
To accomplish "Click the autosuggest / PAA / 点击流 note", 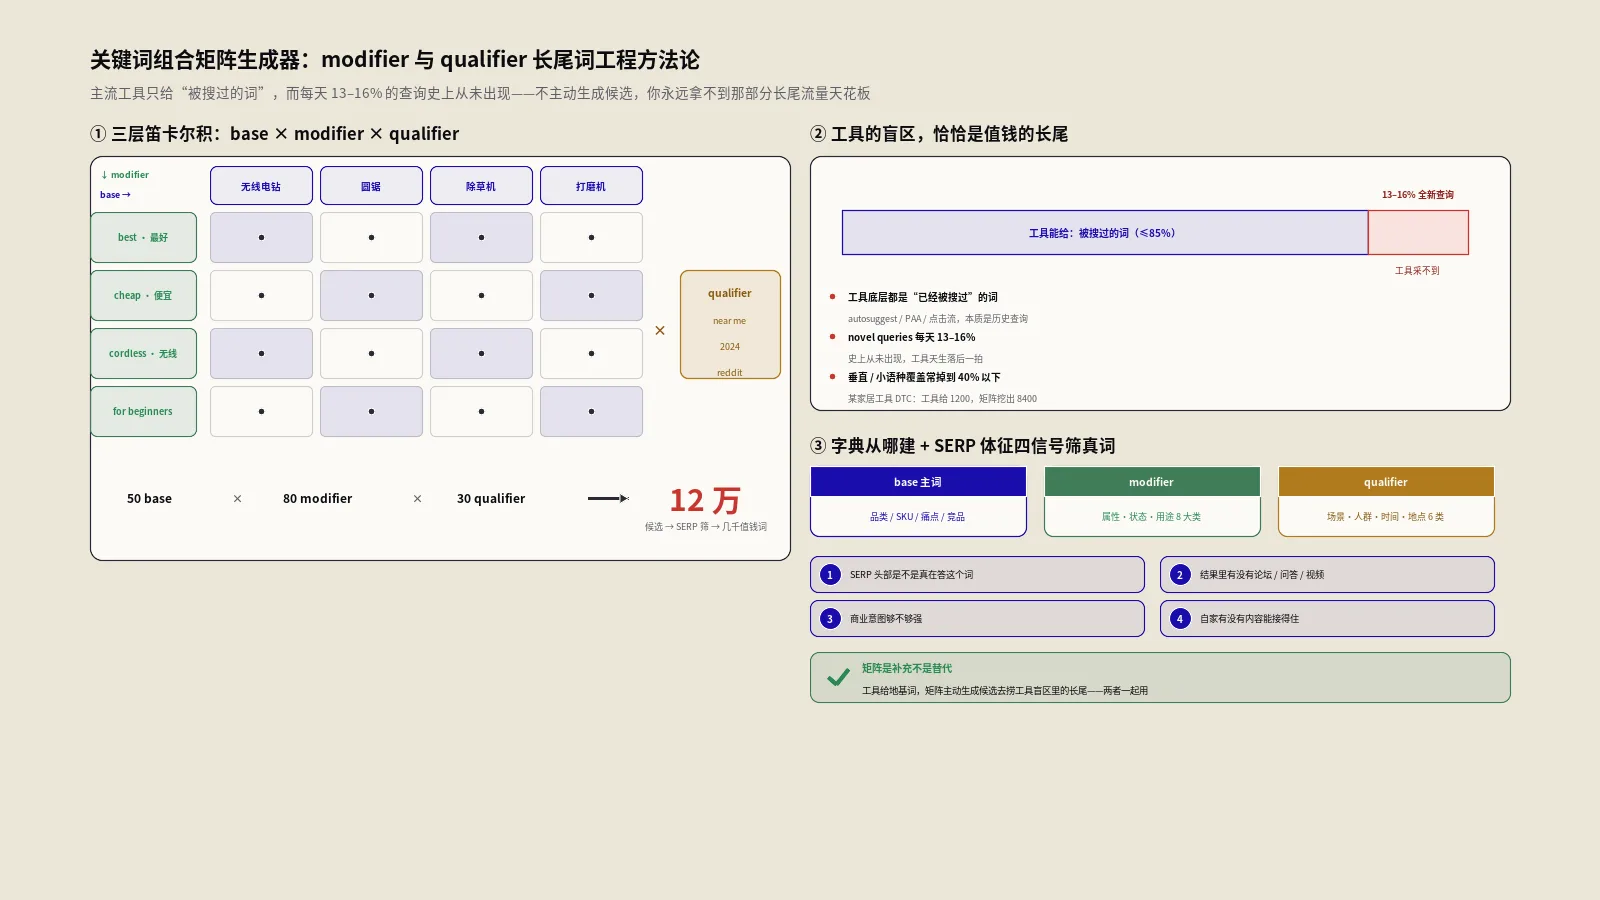I will tap(938, 319).
